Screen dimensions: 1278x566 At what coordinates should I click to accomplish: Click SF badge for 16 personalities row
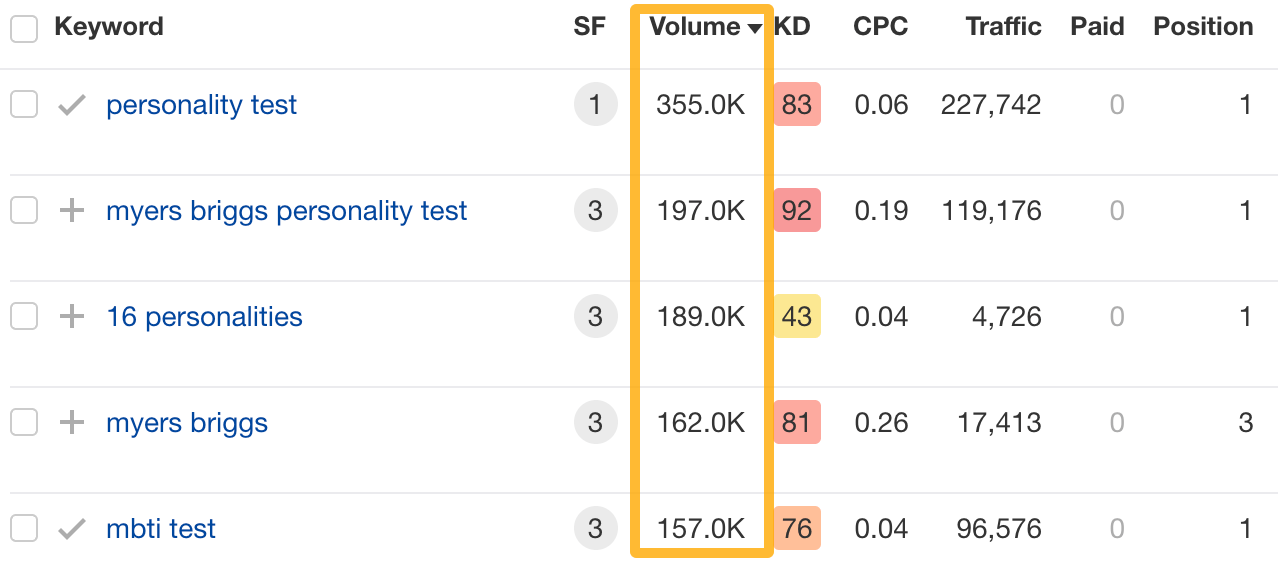(x=595, y=317)
